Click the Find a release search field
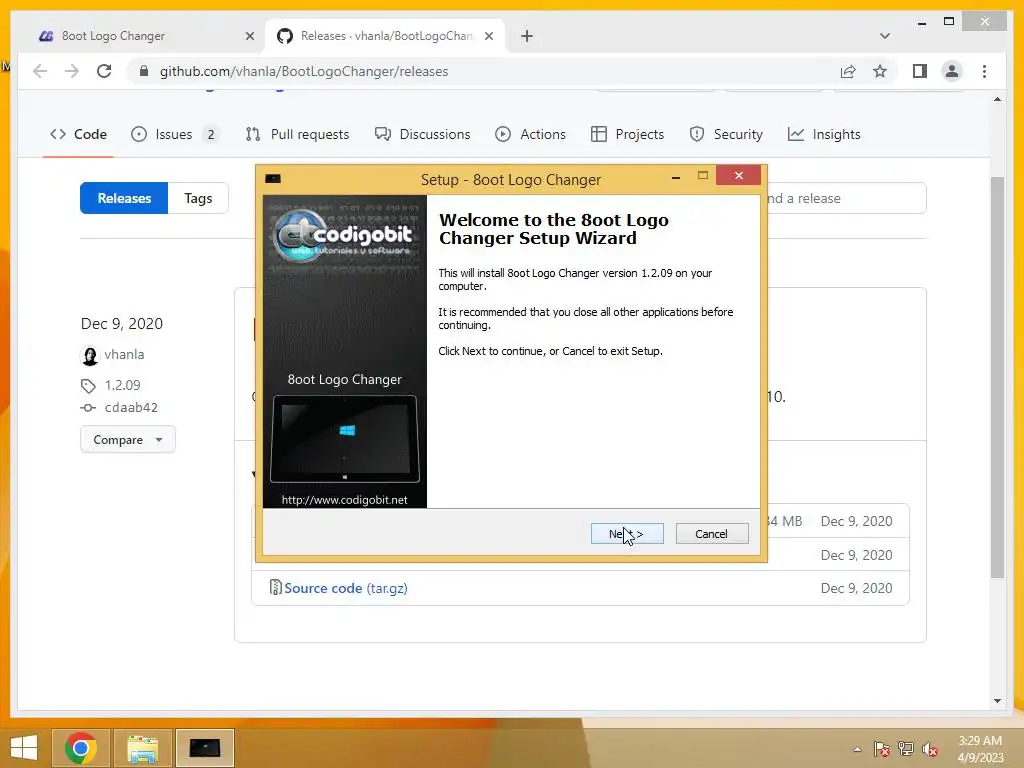1024x768 pixels. coord(846,198)
